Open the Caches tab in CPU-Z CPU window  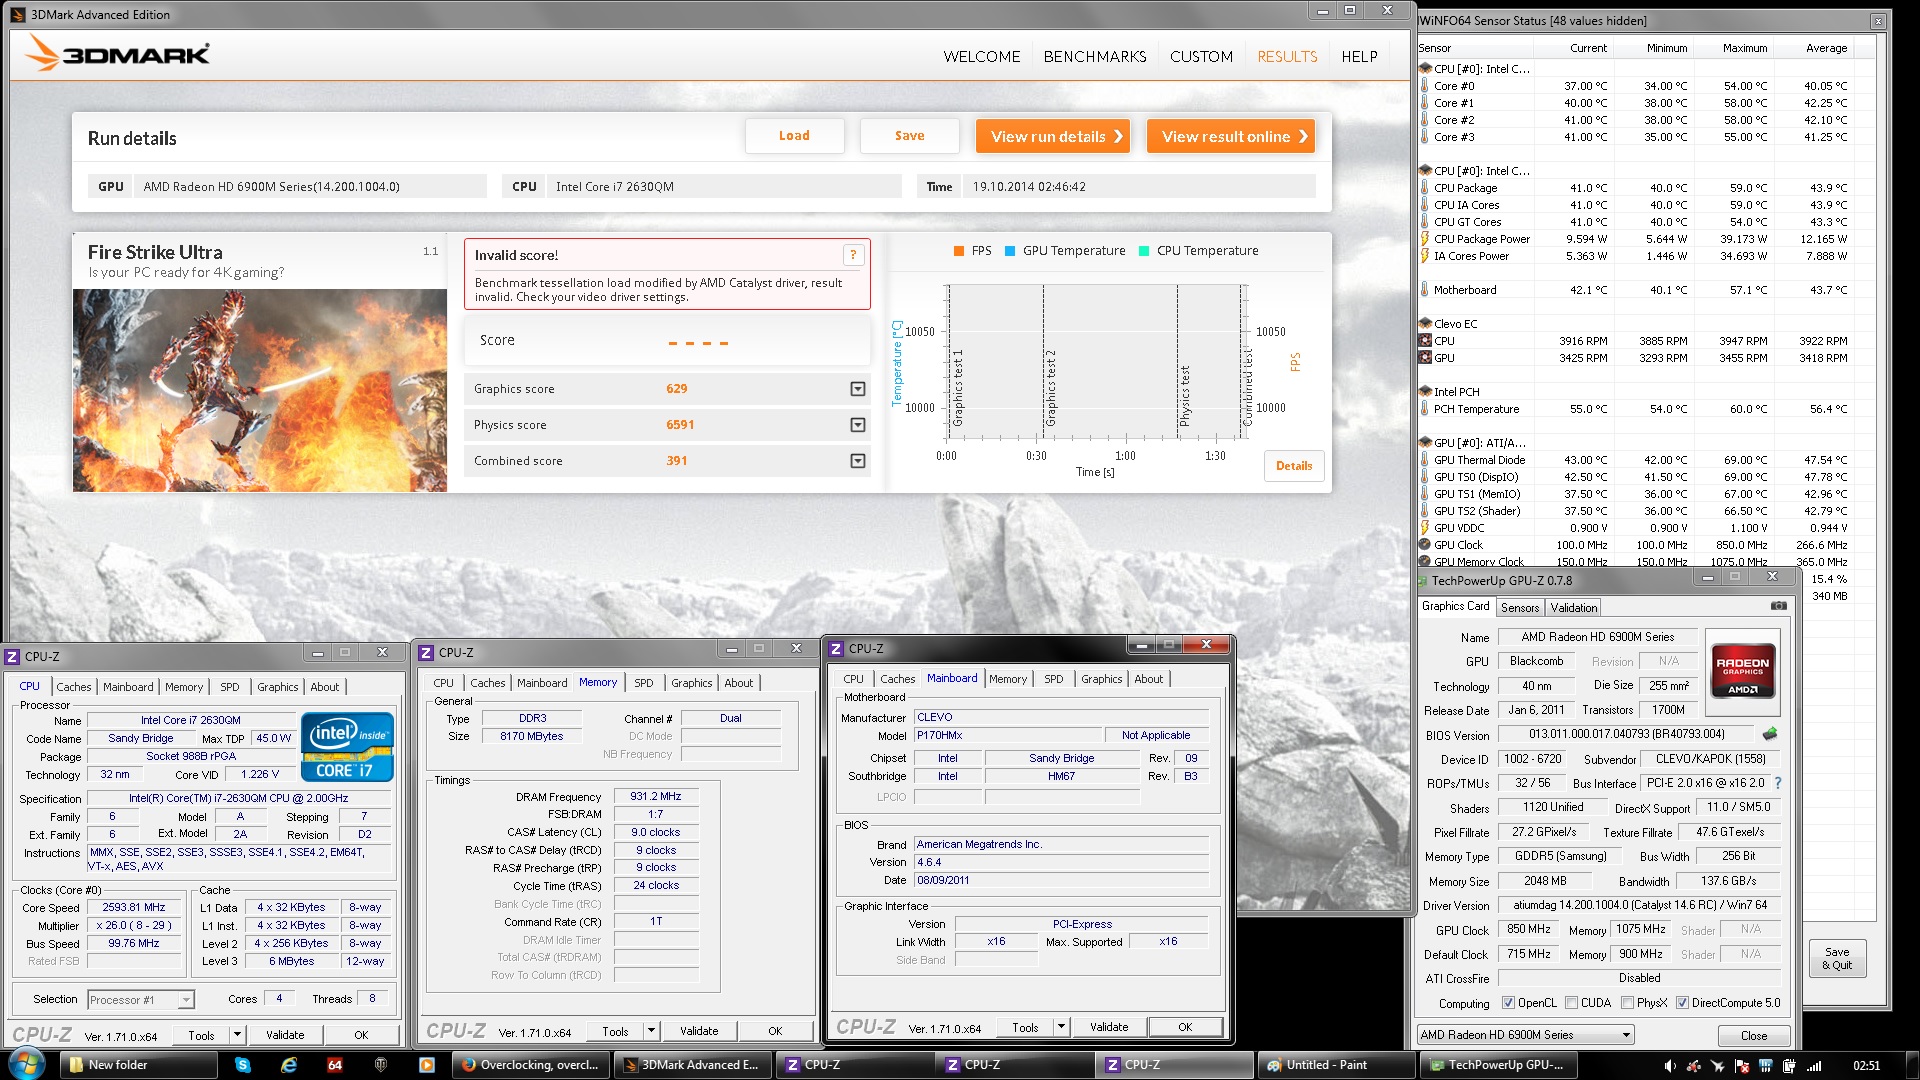(73, 687)
